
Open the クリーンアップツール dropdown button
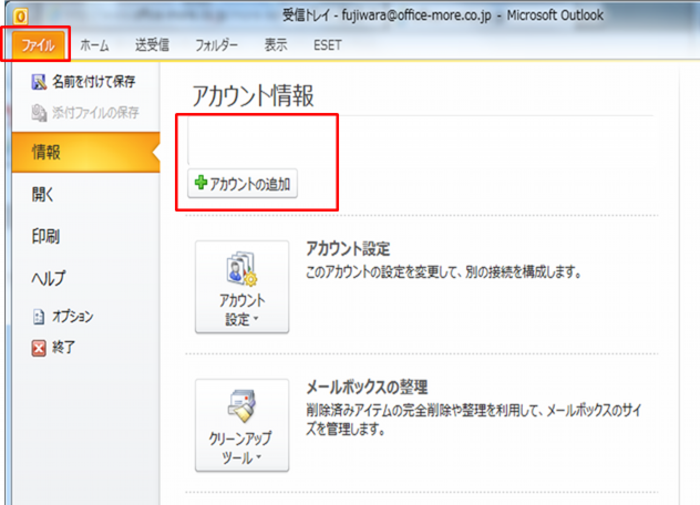pyautogui.click(x=242, y=425)
